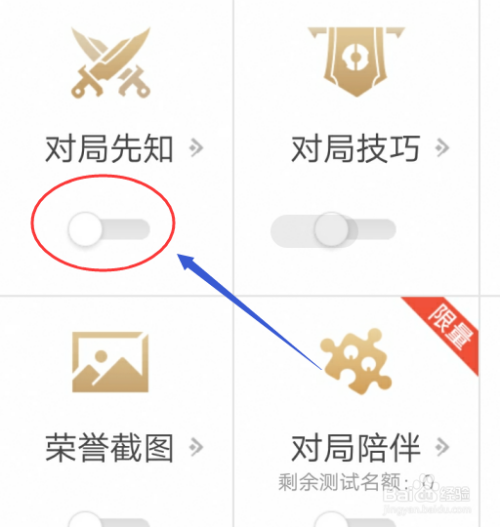The image size is (500, 527).
Task: Open the 对局陪伴 label
Action: (356, 447)
